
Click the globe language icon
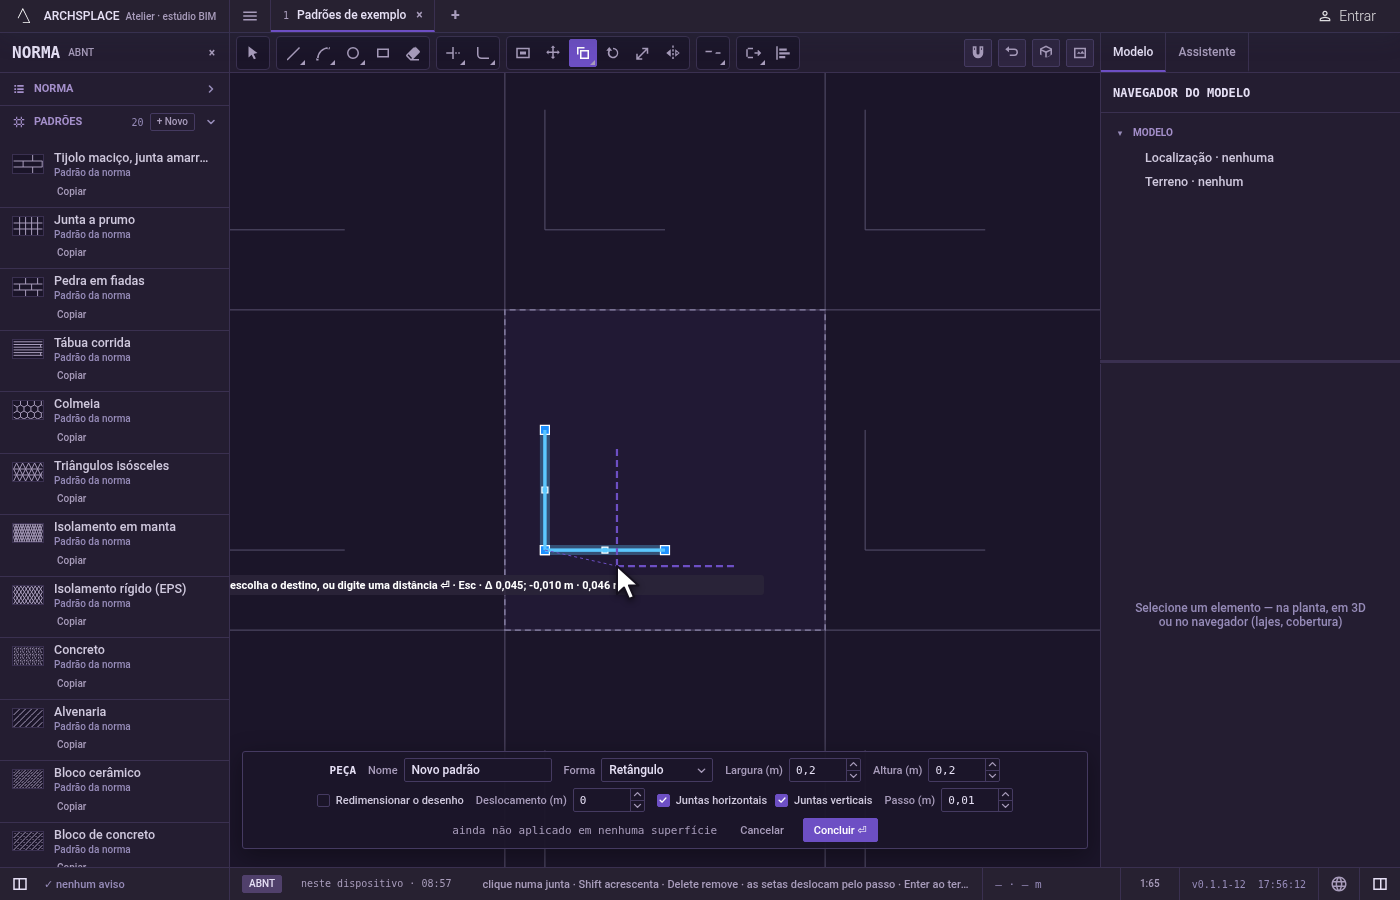pos(1339,884)
